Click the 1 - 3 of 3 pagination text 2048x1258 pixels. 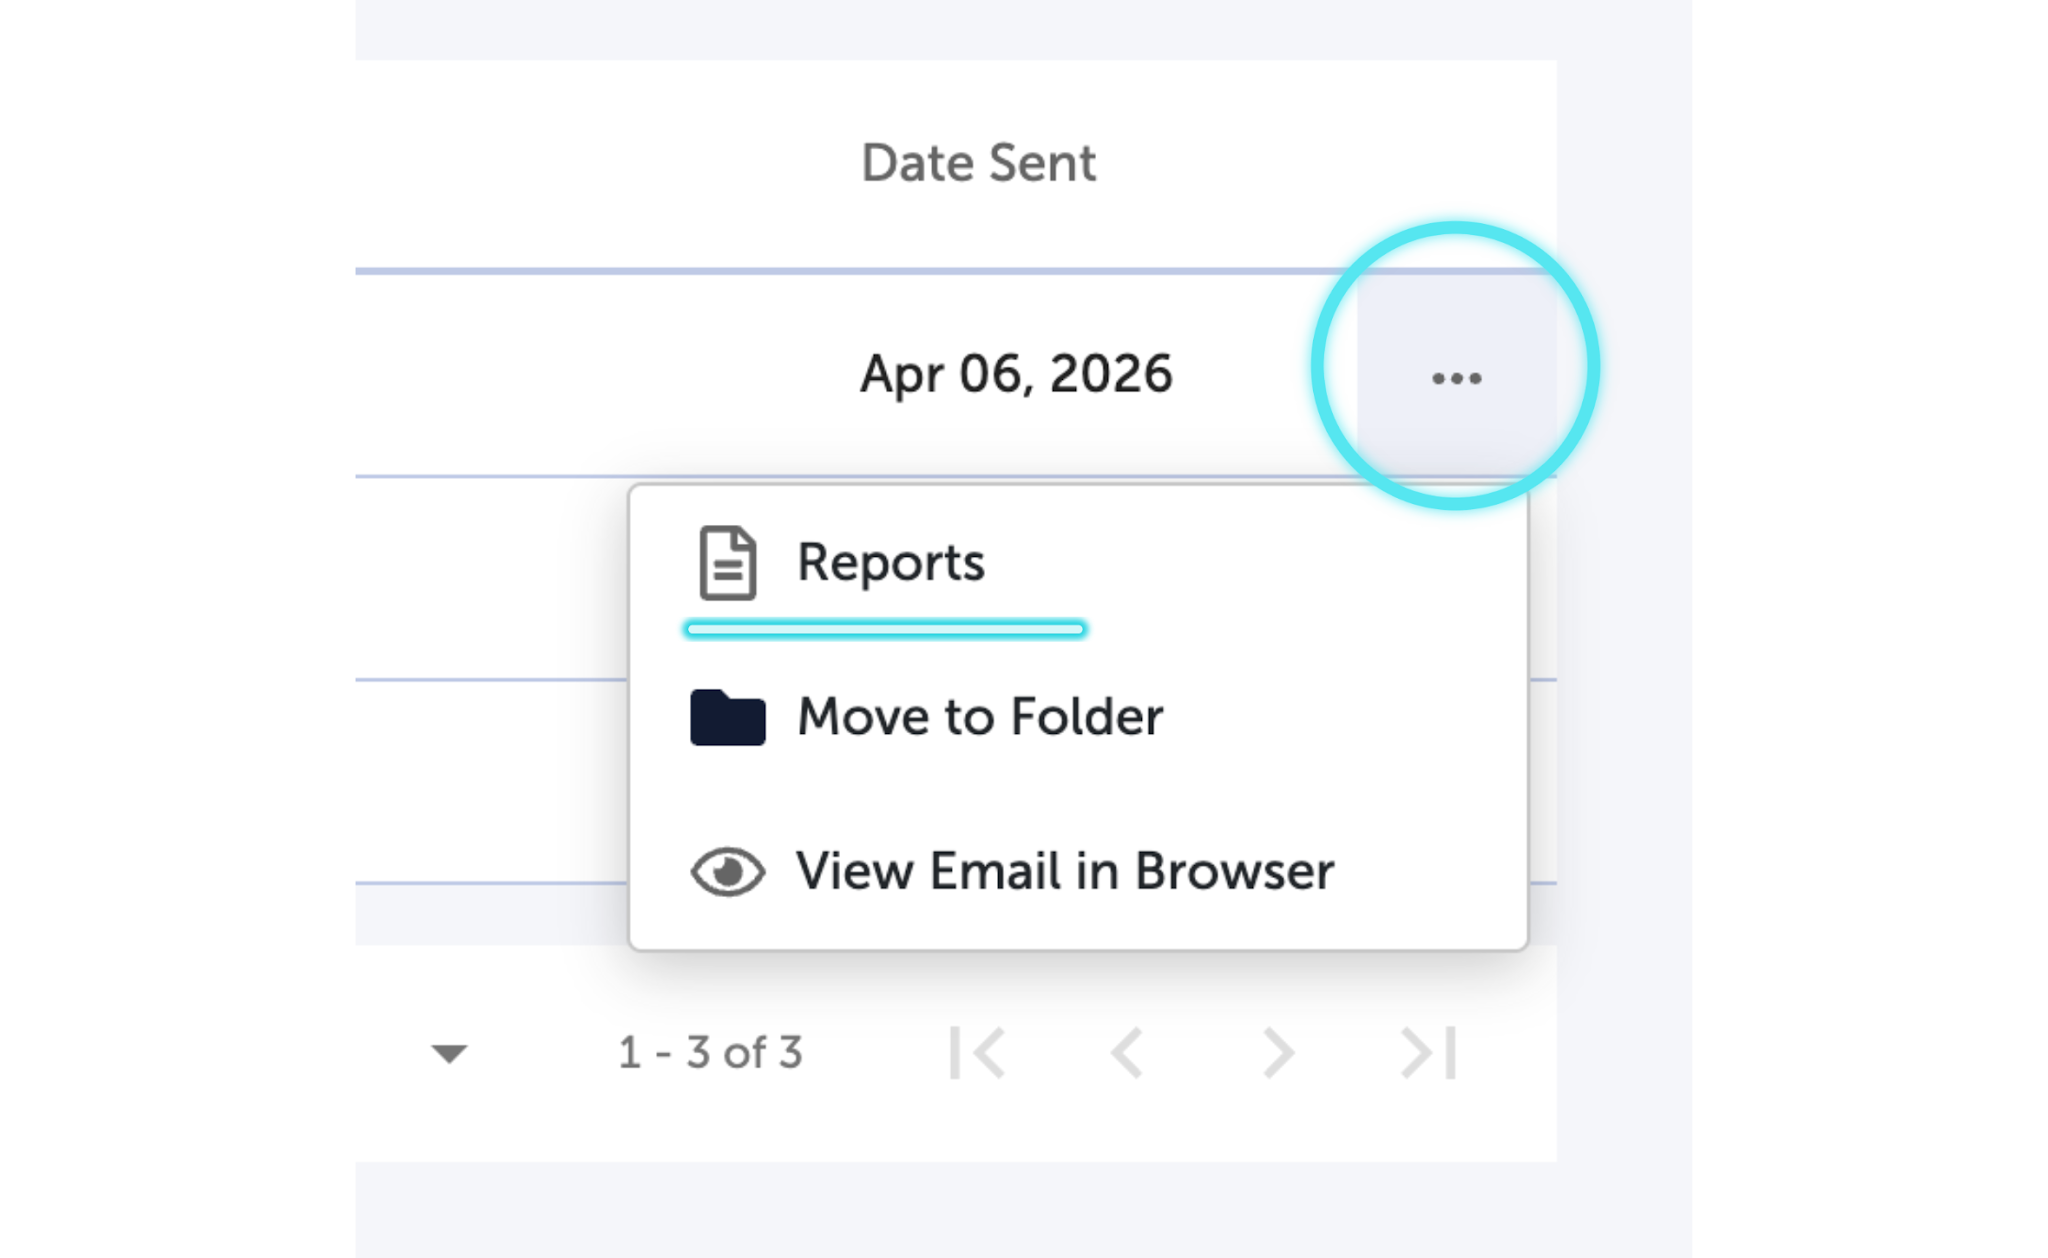click(x=710, y=1053)
